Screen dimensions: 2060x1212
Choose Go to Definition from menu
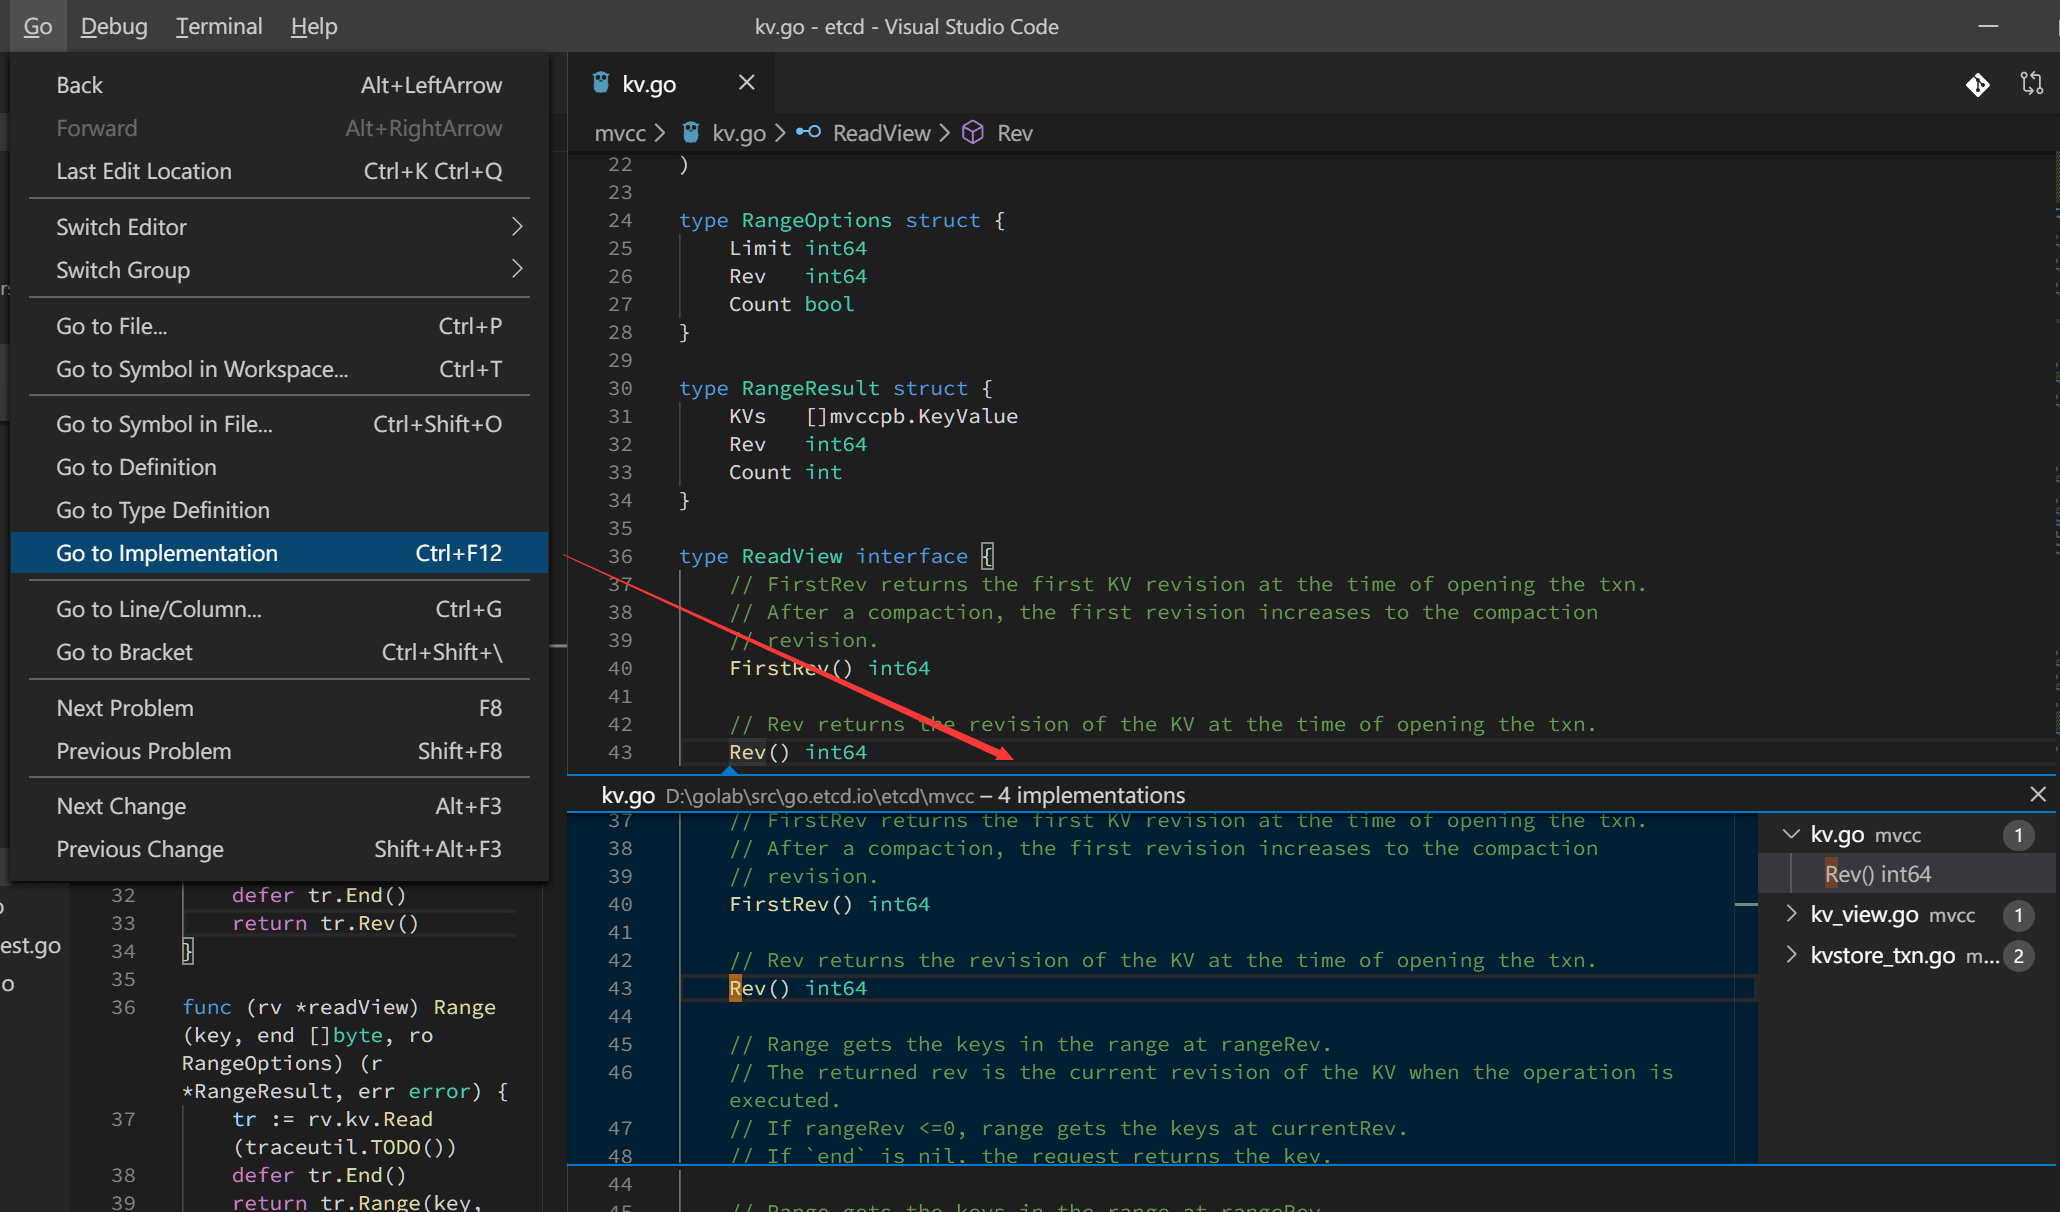click(x=137, y=467)
